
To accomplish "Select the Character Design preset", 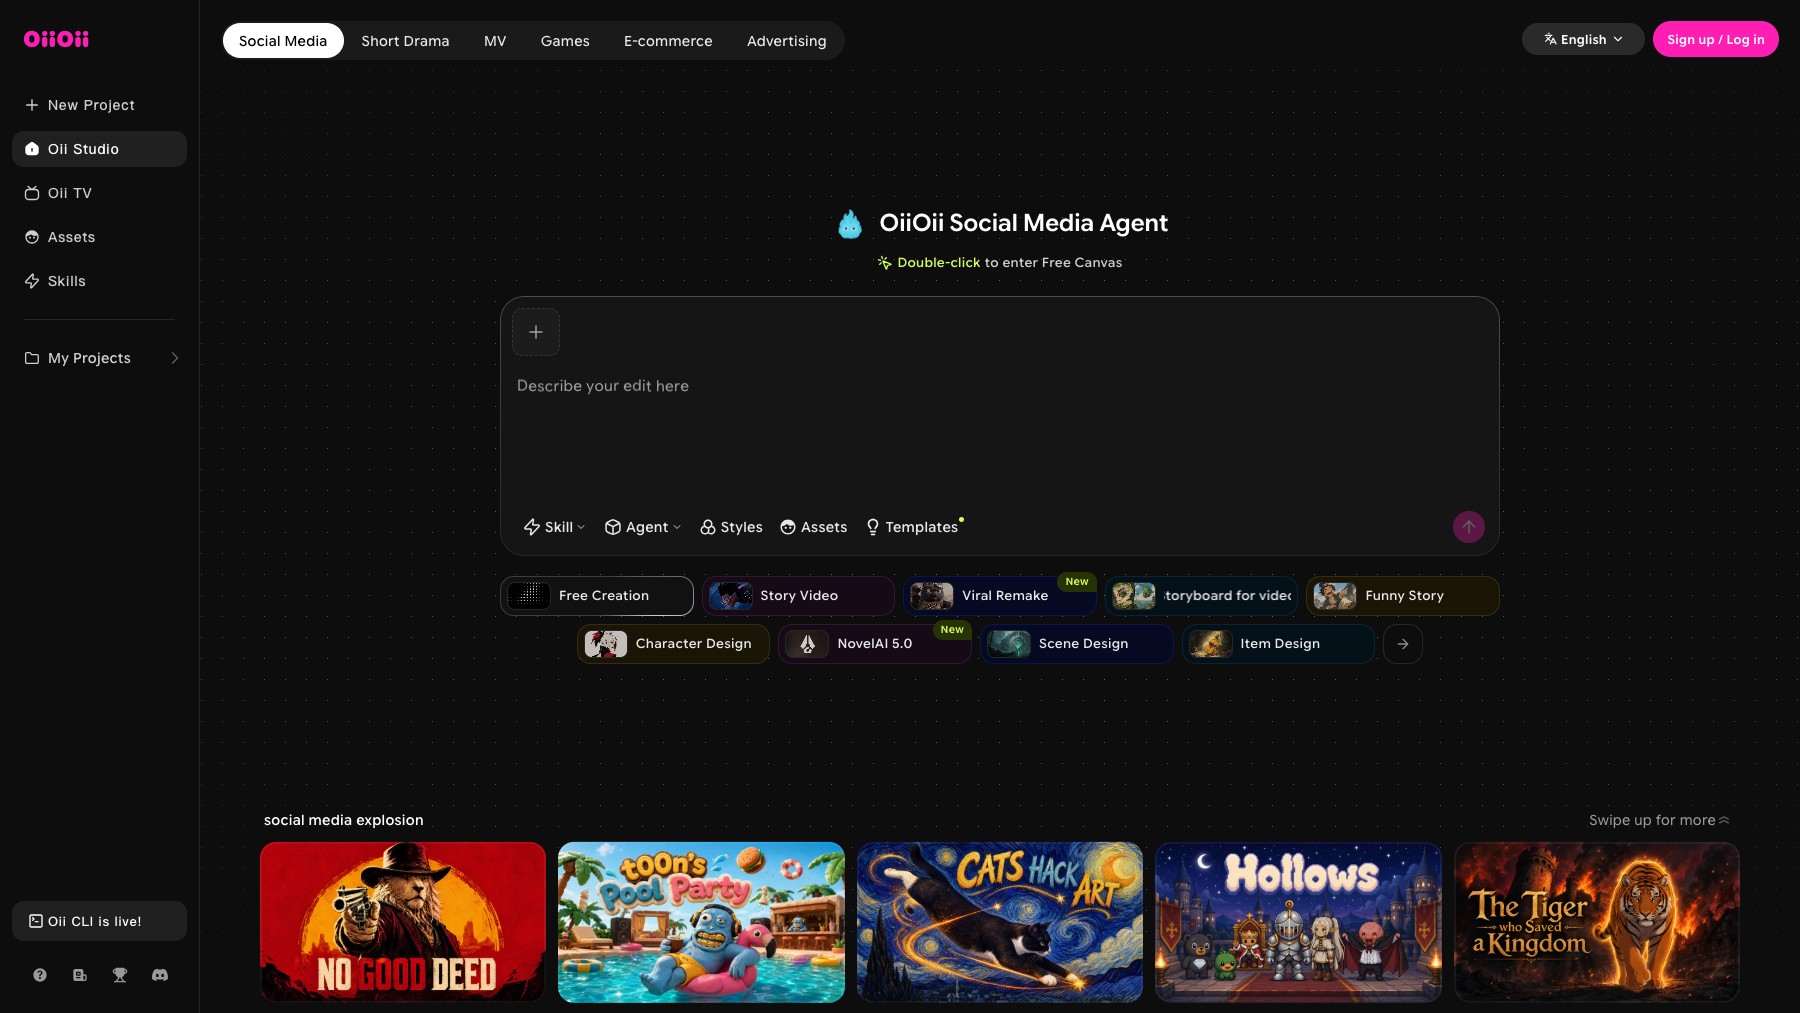I will point(673,644).
